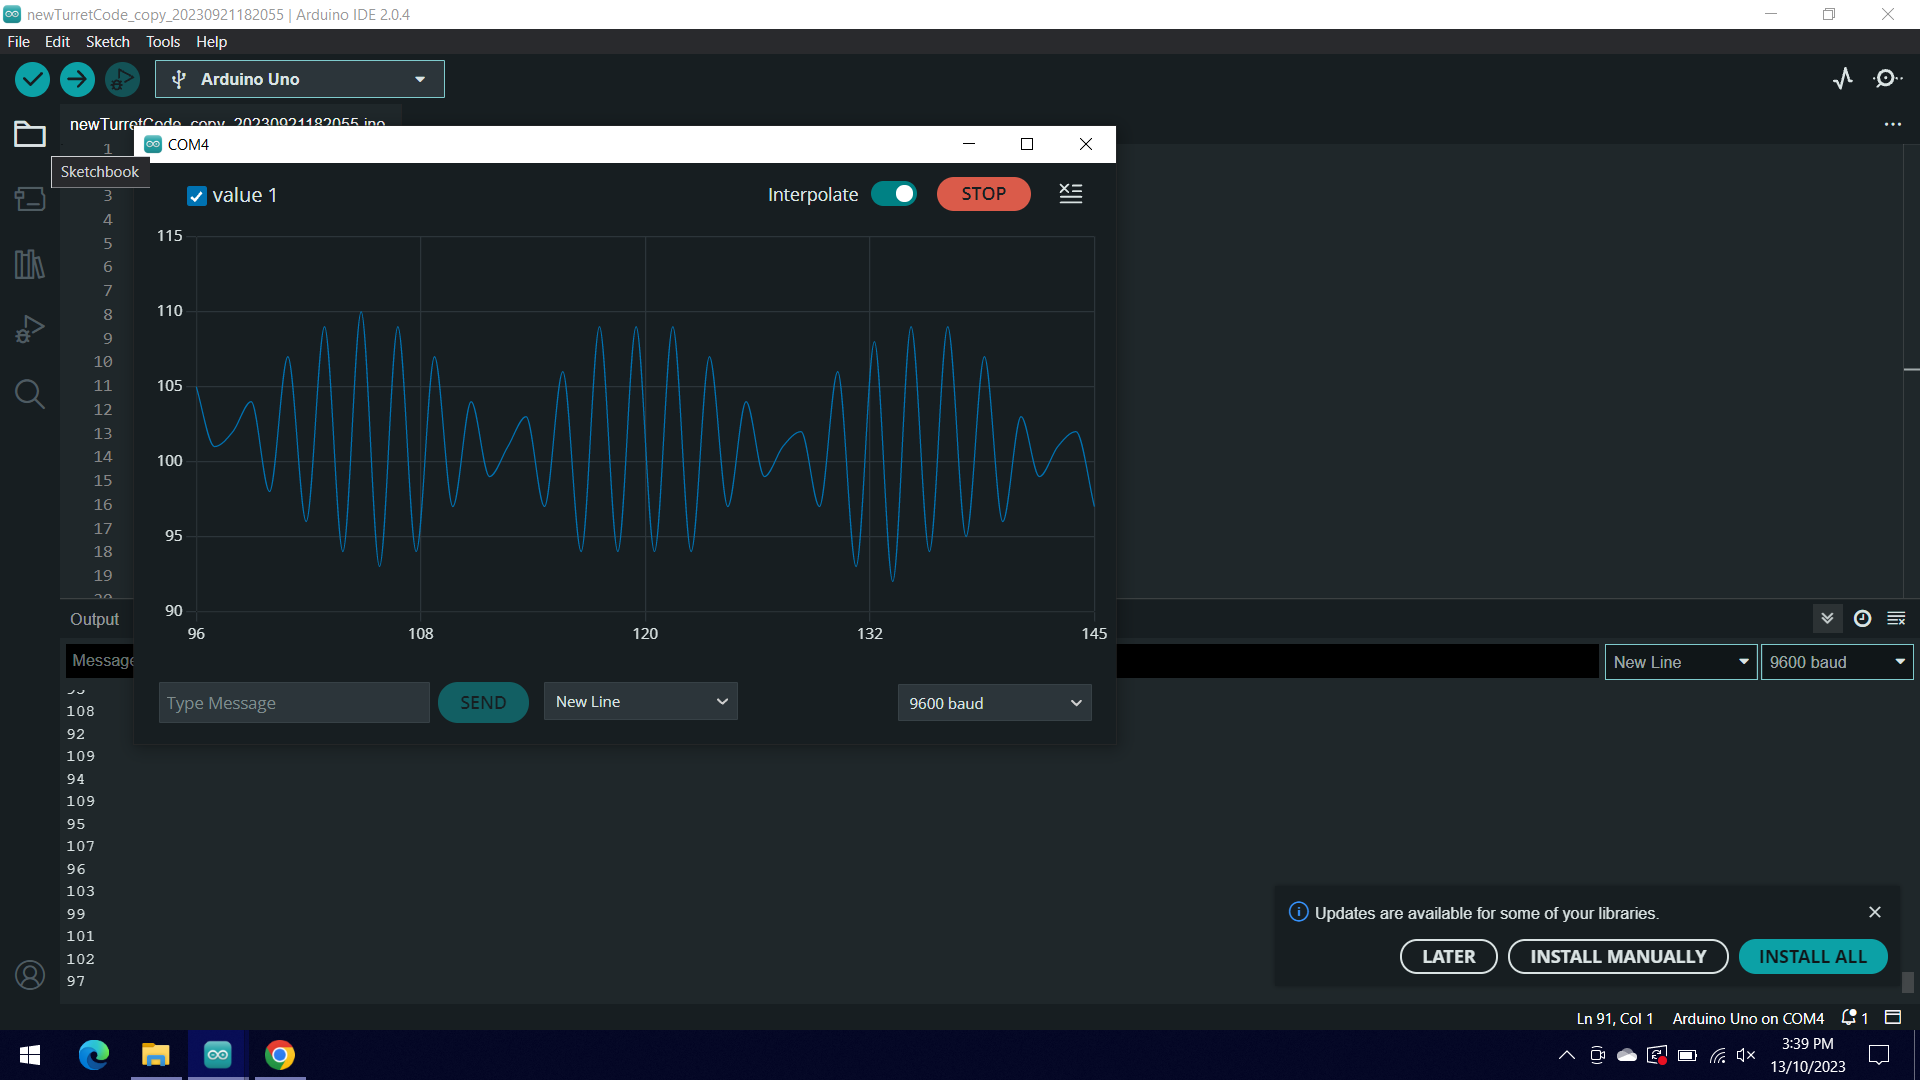Open the Sketch menu
1920x1080 pixels.
pyautogui.click(x=107, y=42)
